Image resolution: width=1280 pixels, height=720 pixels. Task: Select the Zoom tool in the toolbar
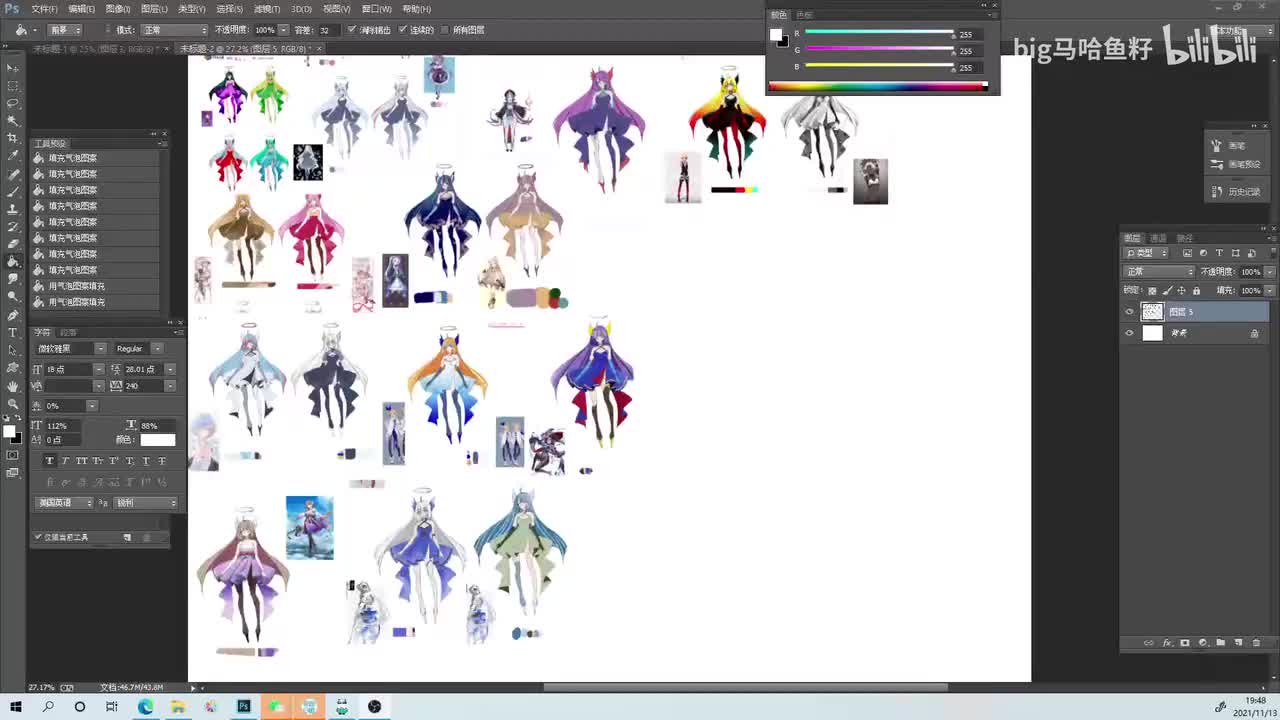click(x=13, y=403)
